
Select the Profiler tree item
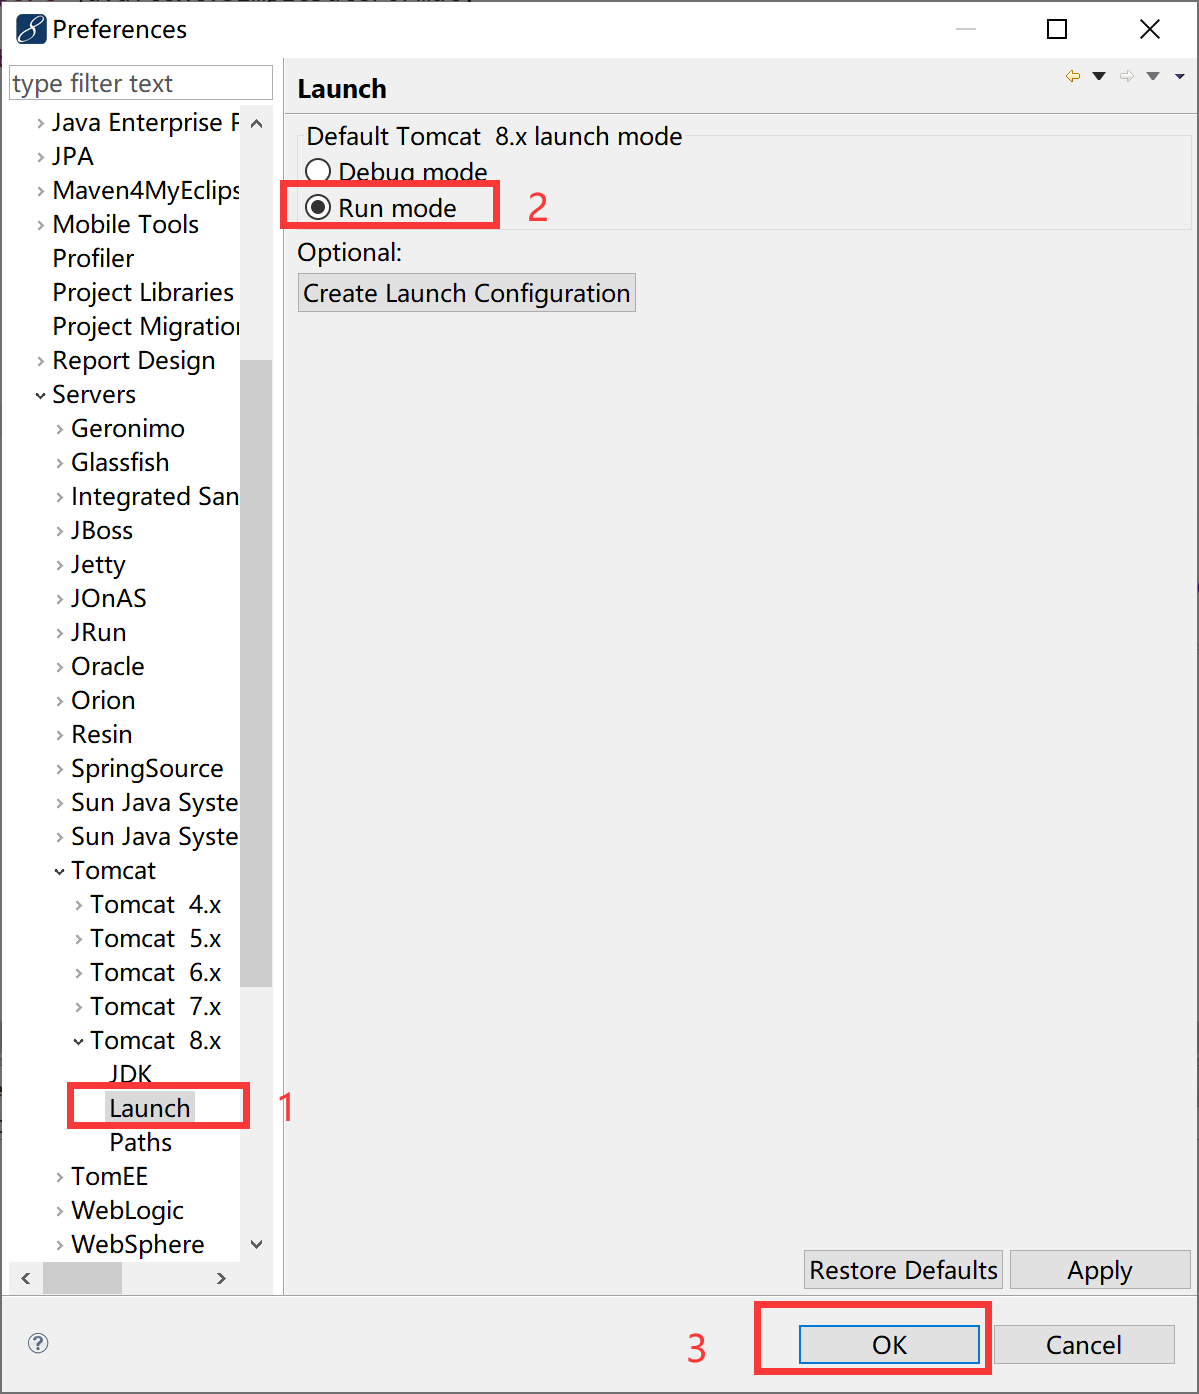coord(93,258)
